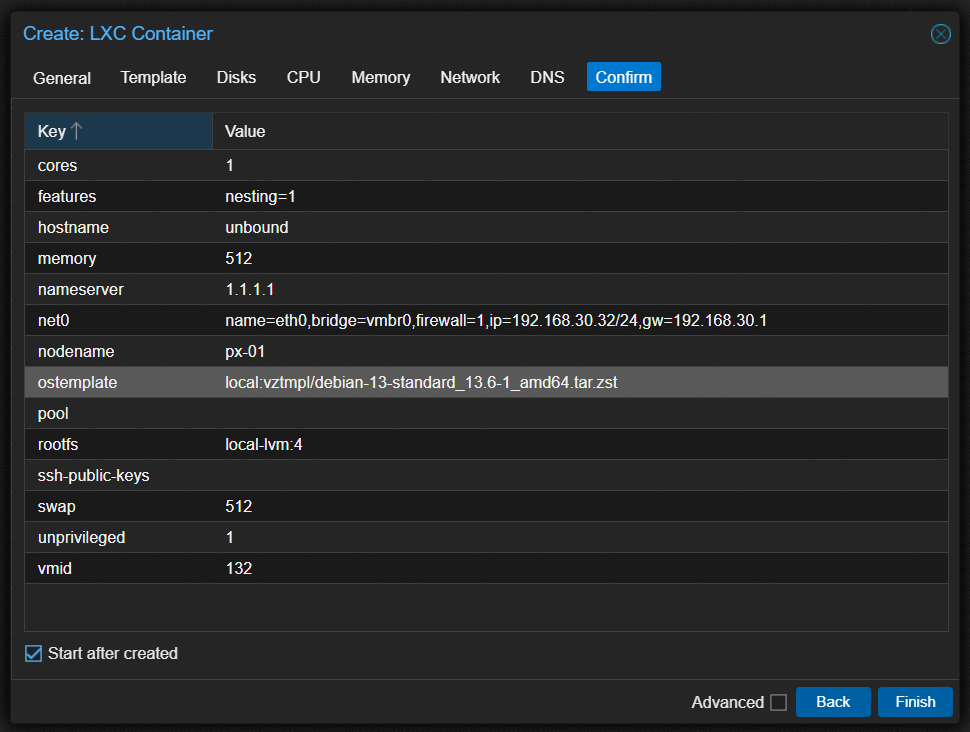
Task: Select the pool key cell
Action: point(118,413)
